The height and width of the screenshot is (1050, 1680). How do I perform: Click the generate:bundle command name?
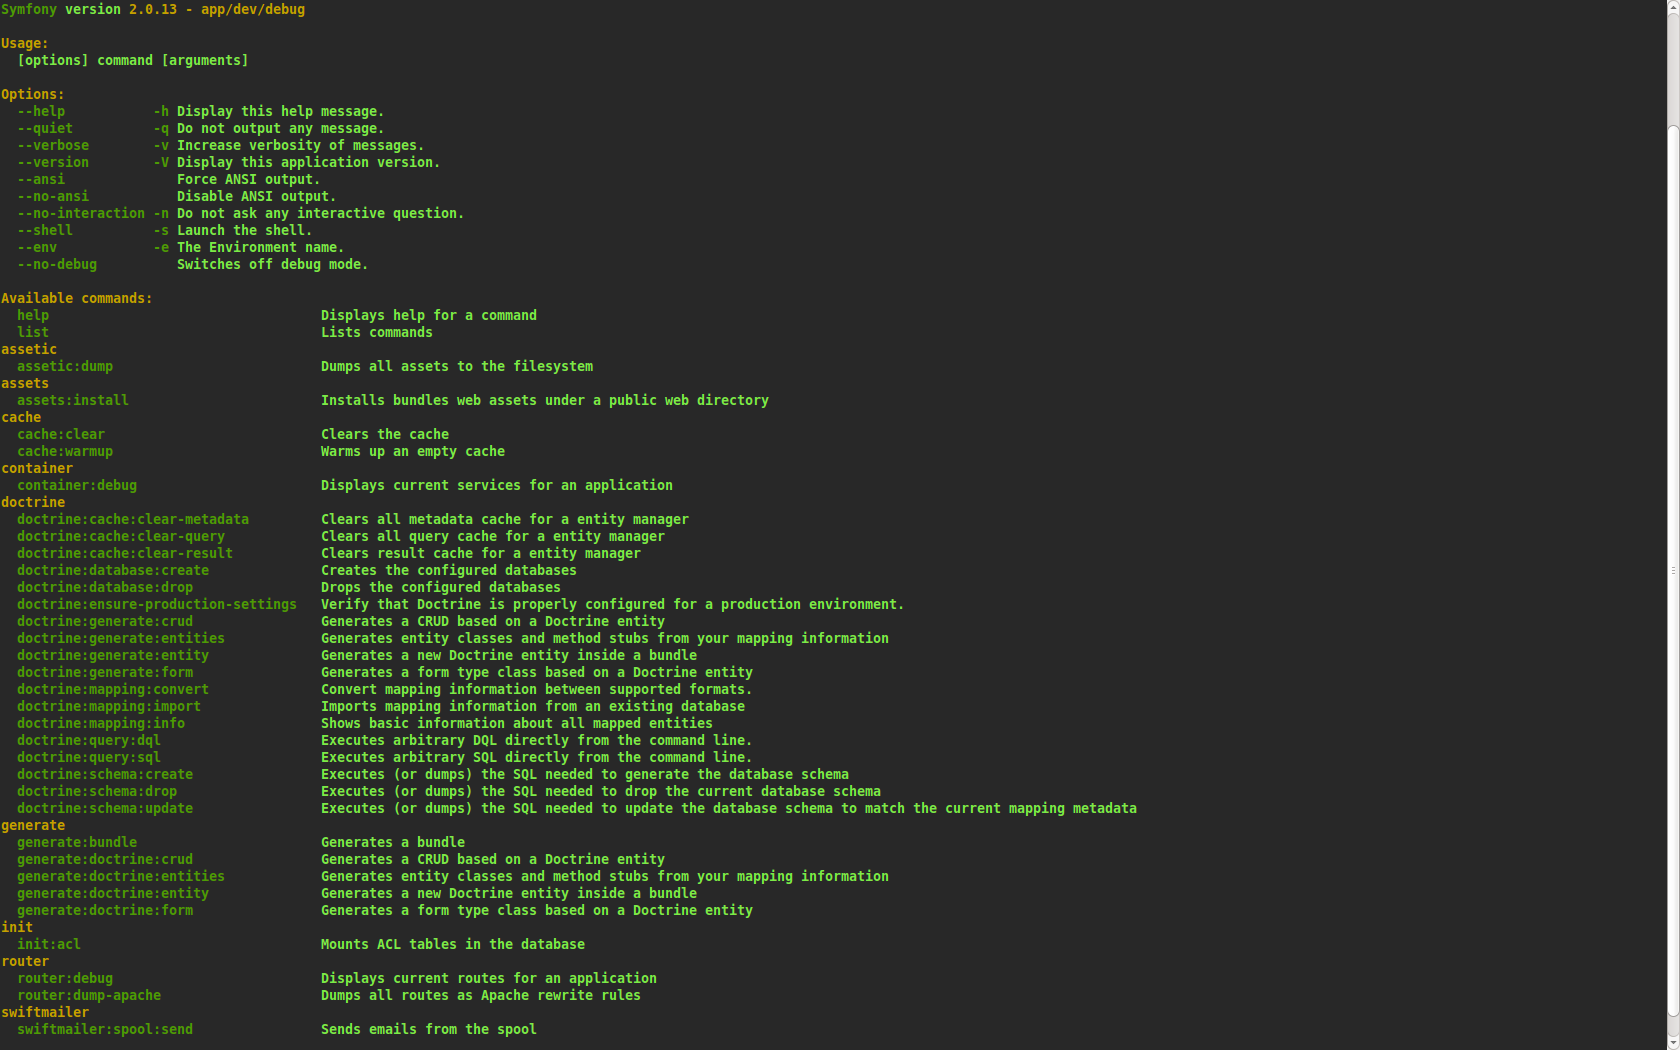click(77, 842)
